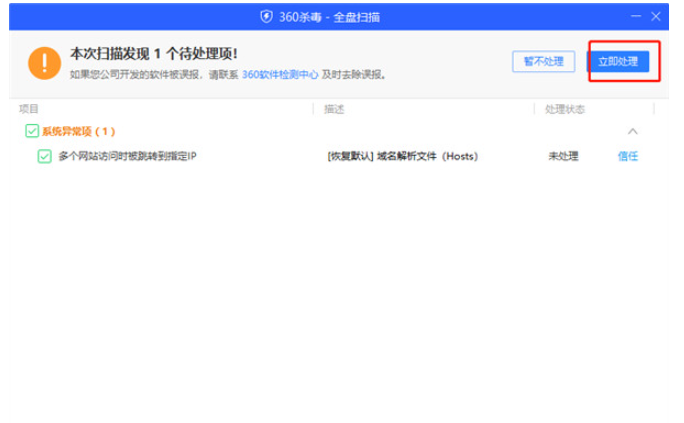Click the 360 shield logo in title bar
684x423 pixels.
(x=266, y=16)
